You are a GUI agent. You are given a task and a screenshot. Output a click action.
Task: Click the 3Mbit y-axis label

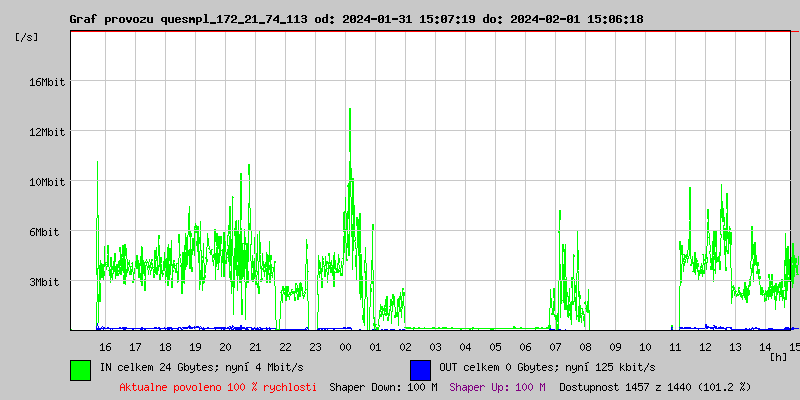click(44, 282)
